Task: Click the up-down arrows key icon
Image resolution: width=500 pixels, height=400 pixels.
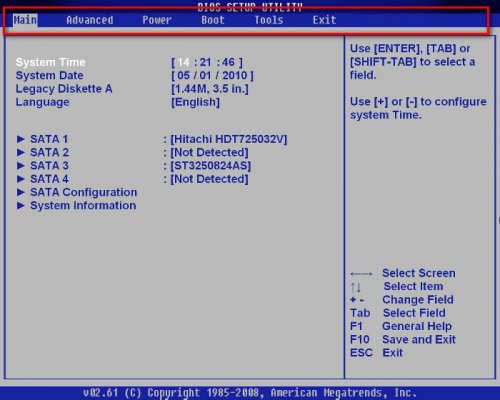Action: point(356,287)
